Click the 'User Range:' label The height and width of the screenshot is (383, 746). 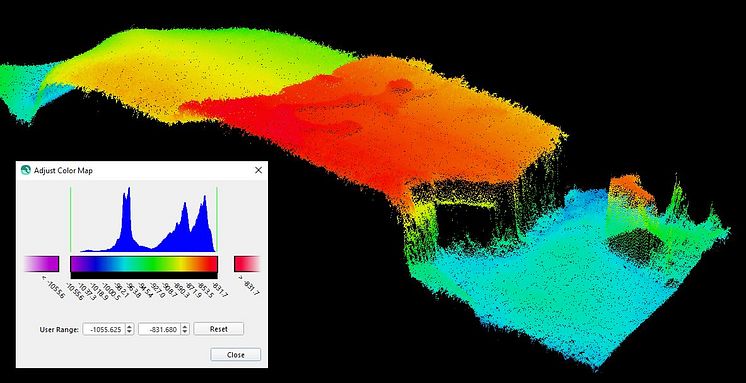coord(59,329)
